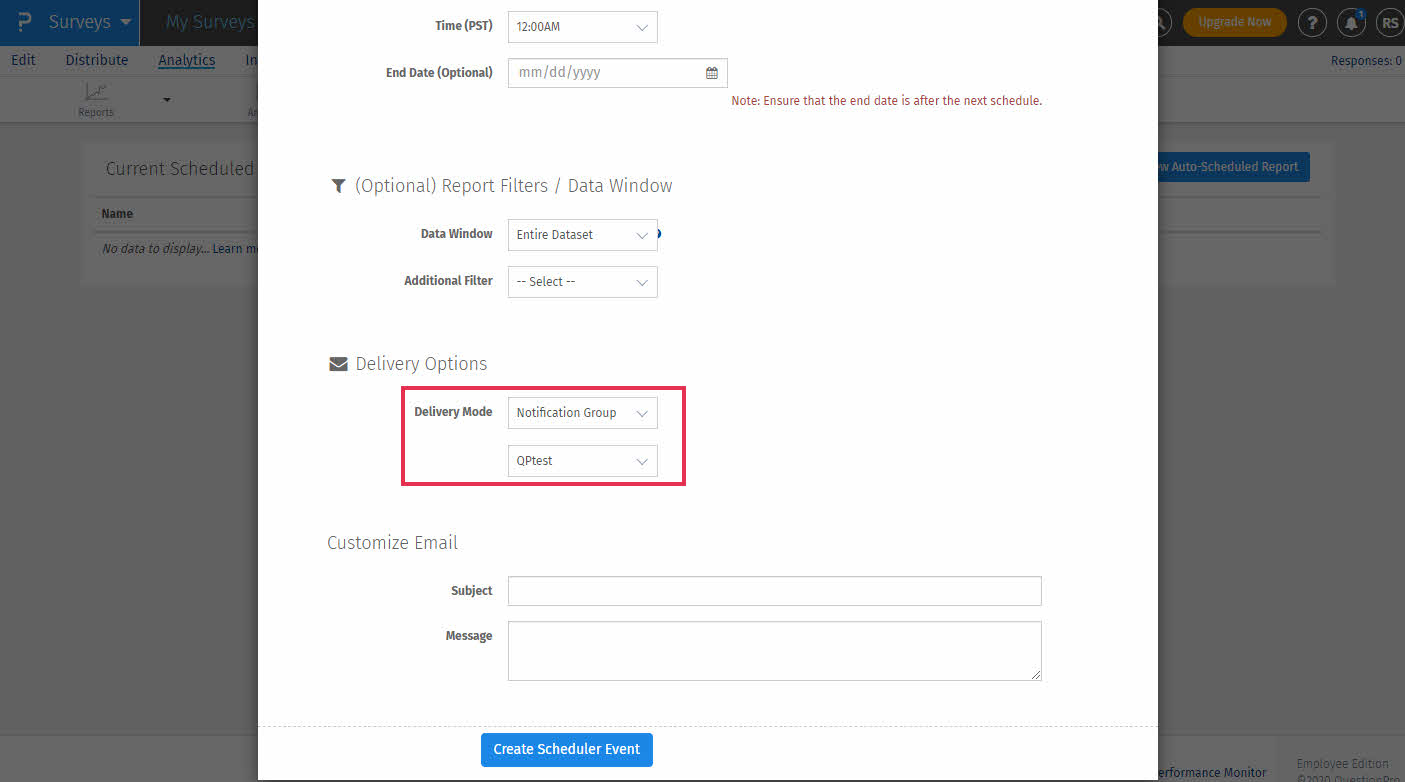Switch to the Distribute tab
Viewport: 1405px width, 782px height.
[x=96, y=60]
